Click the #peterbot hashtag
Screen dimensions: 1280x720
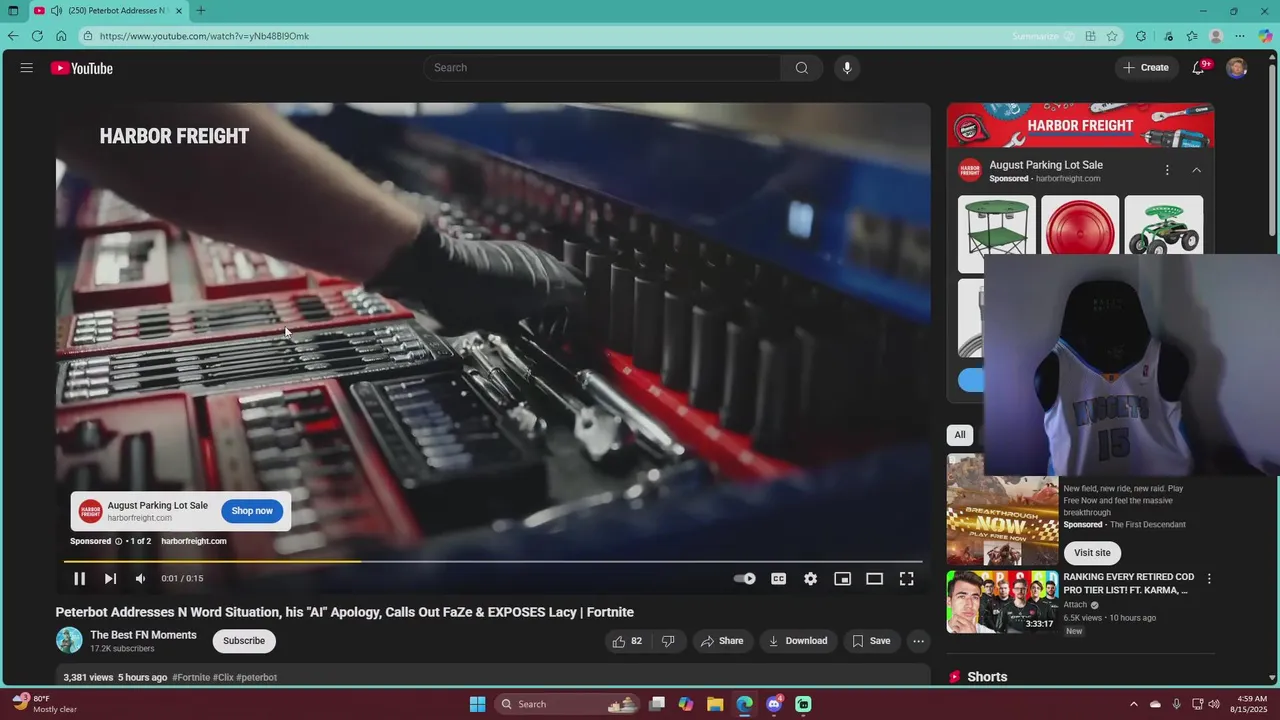pyautogui.click(x=257, y=678)
